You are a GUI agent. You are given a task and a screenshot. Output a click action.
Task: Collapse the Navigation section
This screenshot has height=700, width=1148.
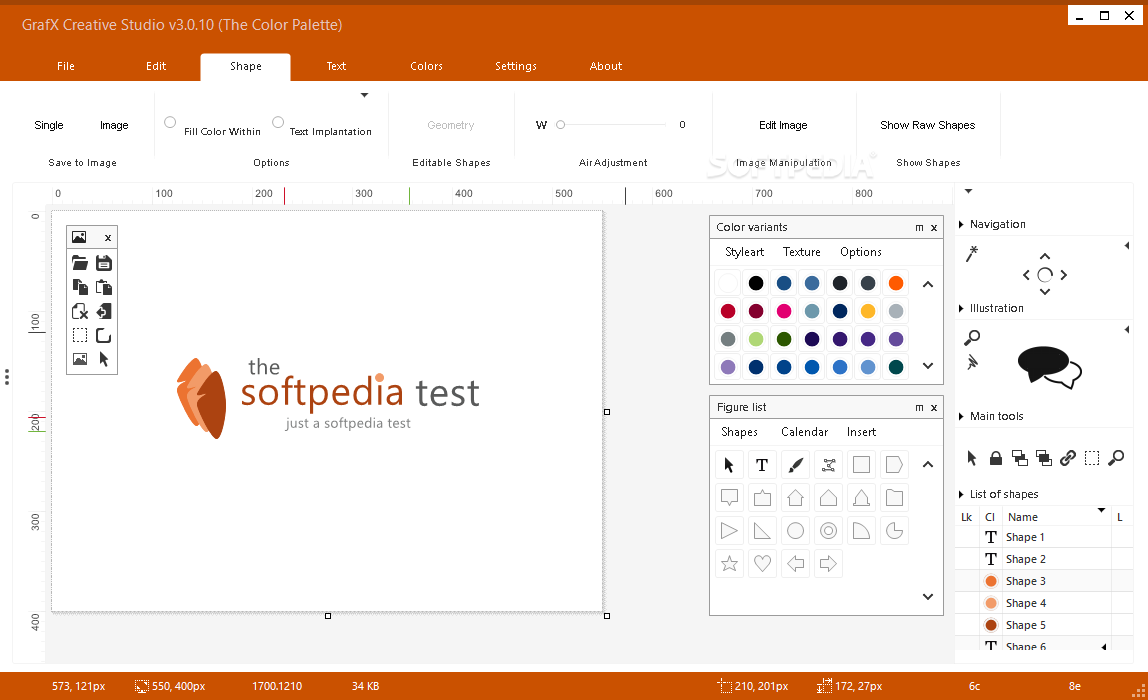pyautogui.click(x=961, y=224)
